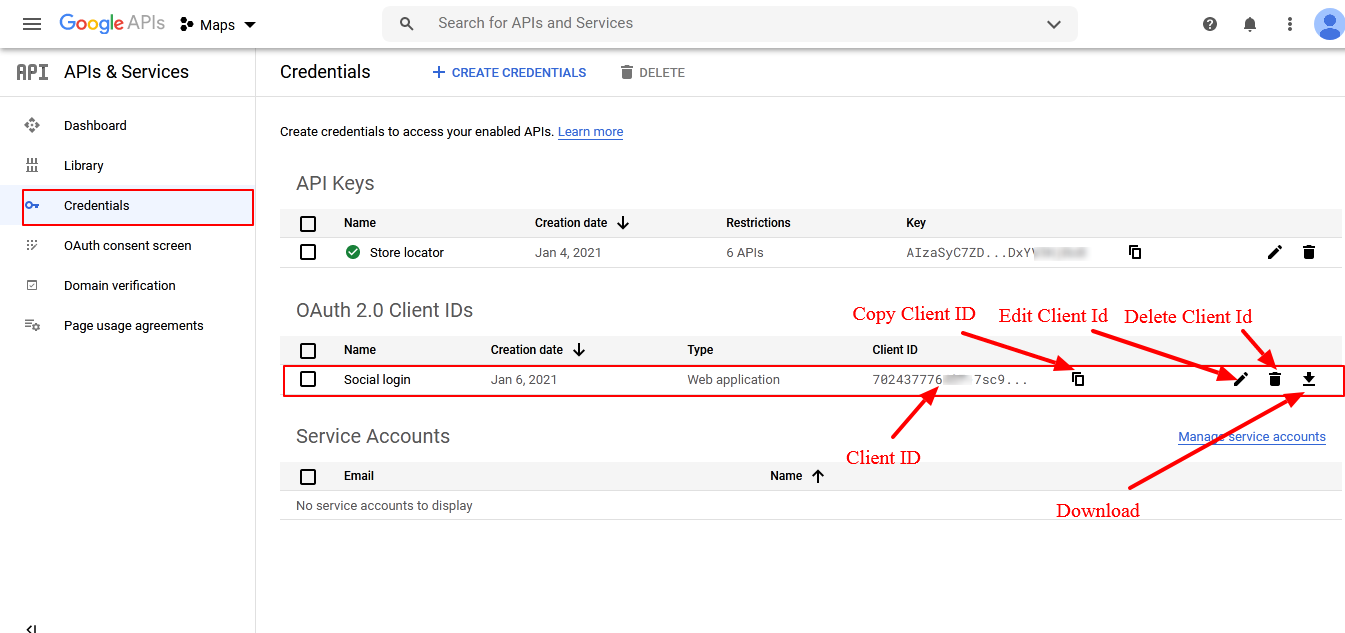Open the help question mark icon

(1210, 24)
